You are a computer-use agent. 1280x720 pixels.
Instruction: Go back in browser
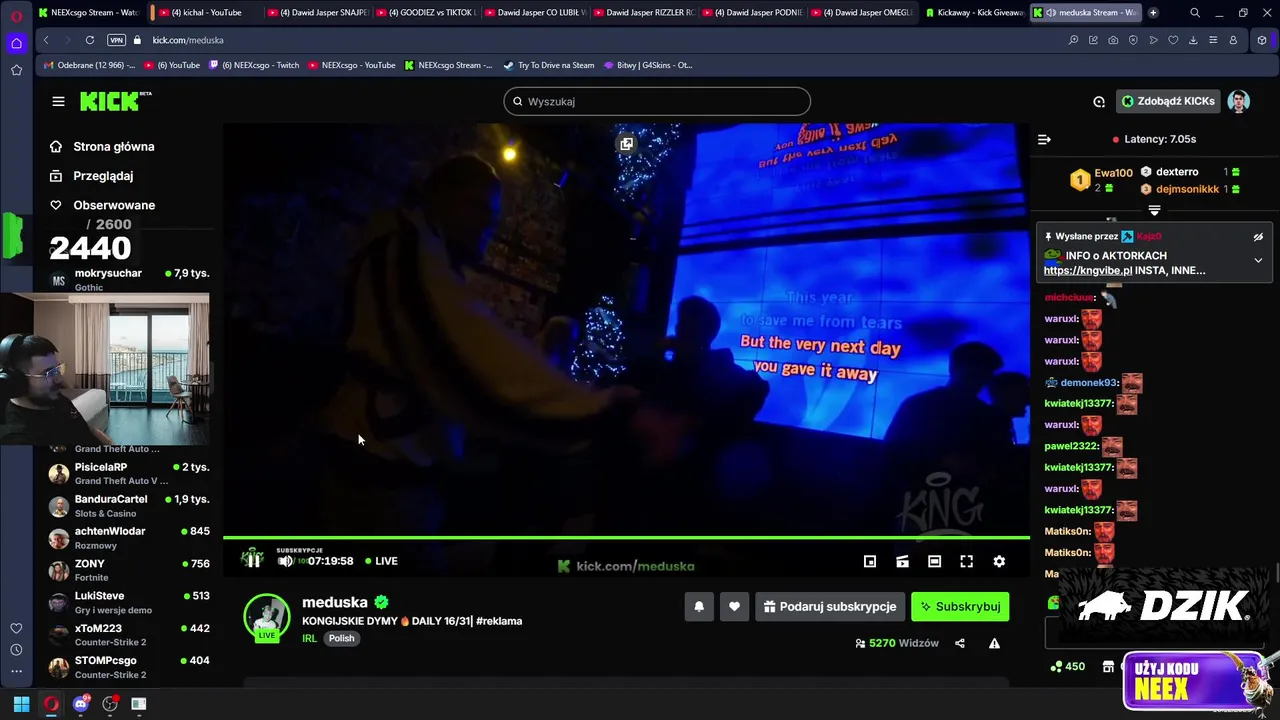tap(46, 40)
